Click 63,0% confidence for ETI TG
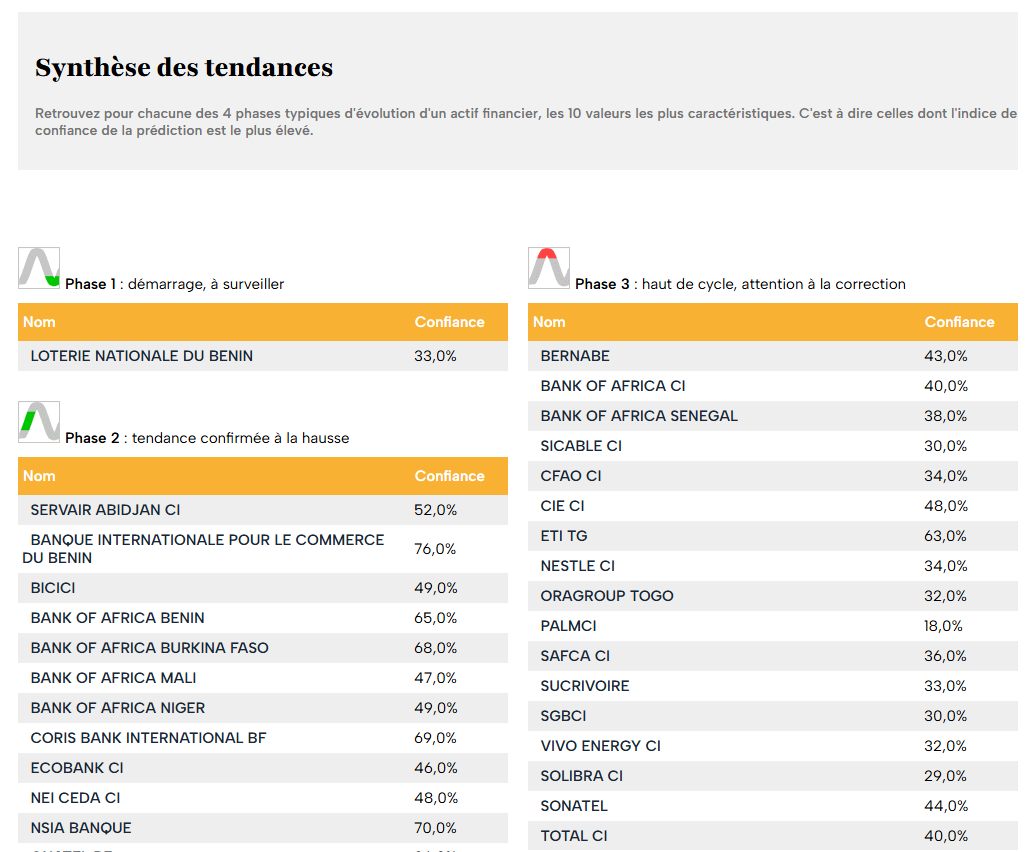 945,536
